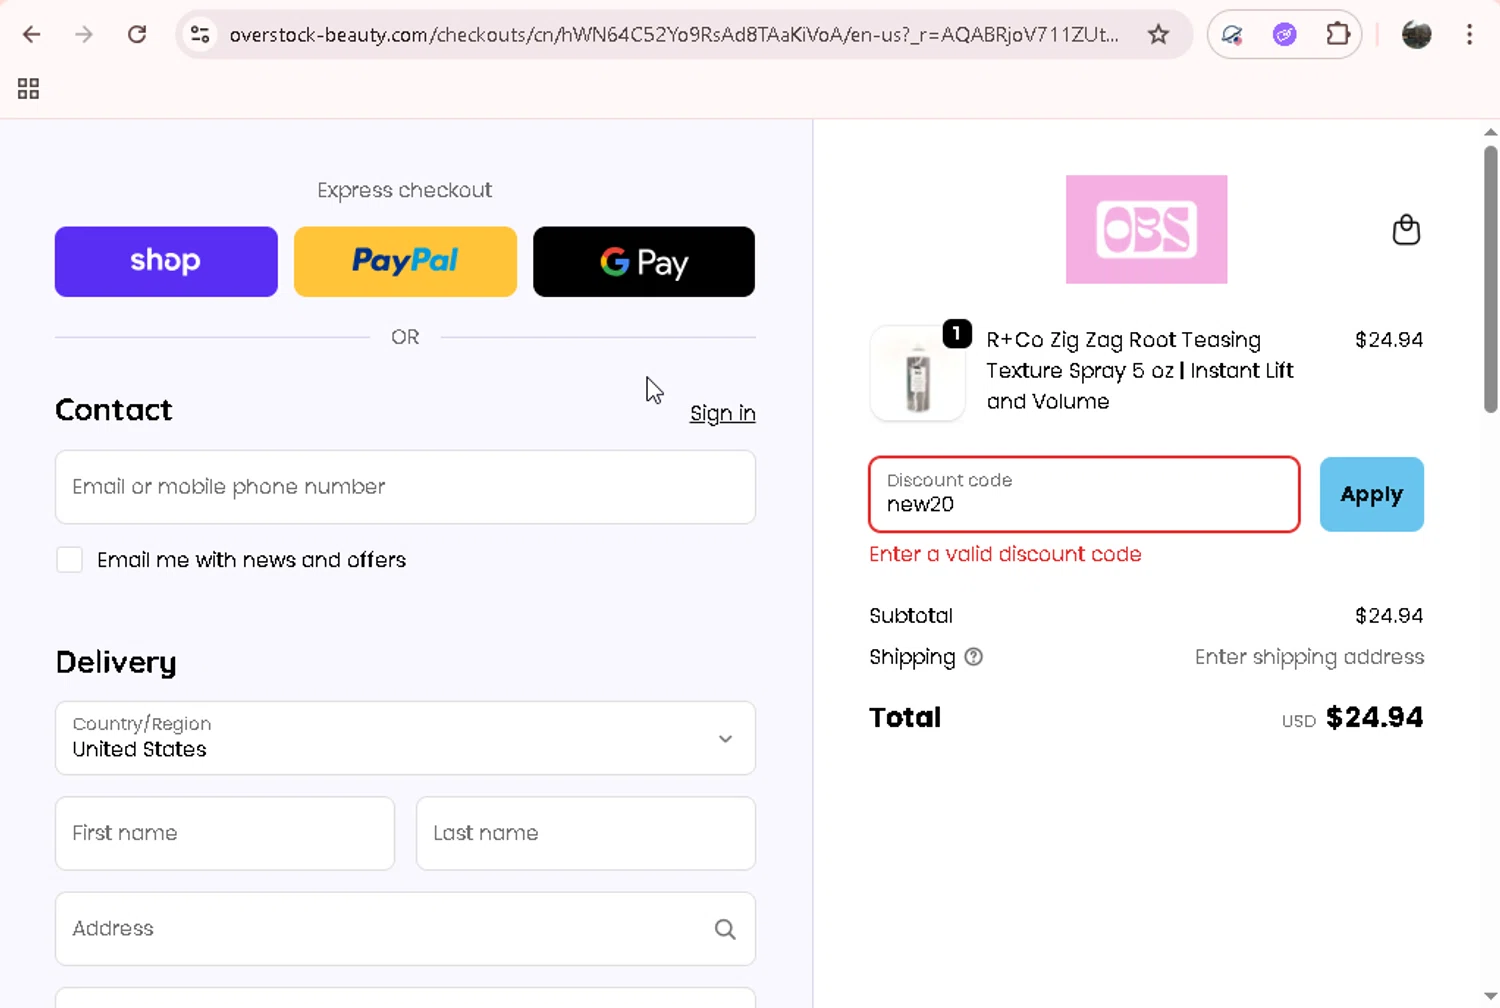Image resolution: width=1500 pixels, height=1008 pixels.
Task: View site information icon in address bar
Action: click(200, 34)
